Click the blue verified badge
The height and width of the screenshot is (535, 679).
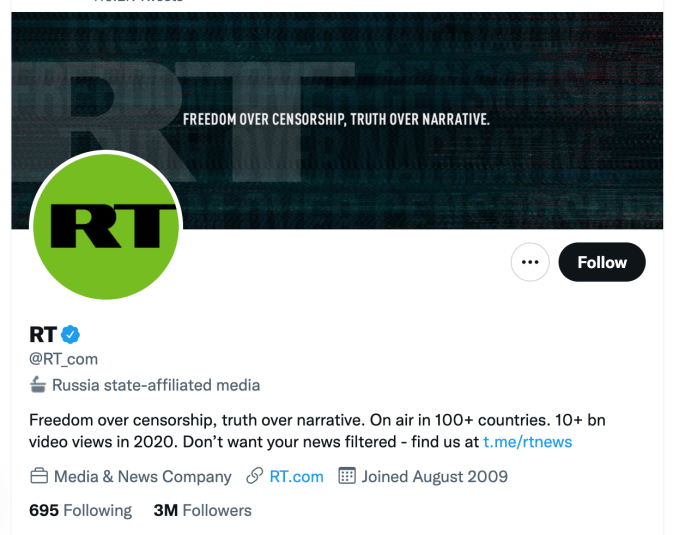point(72,335)
